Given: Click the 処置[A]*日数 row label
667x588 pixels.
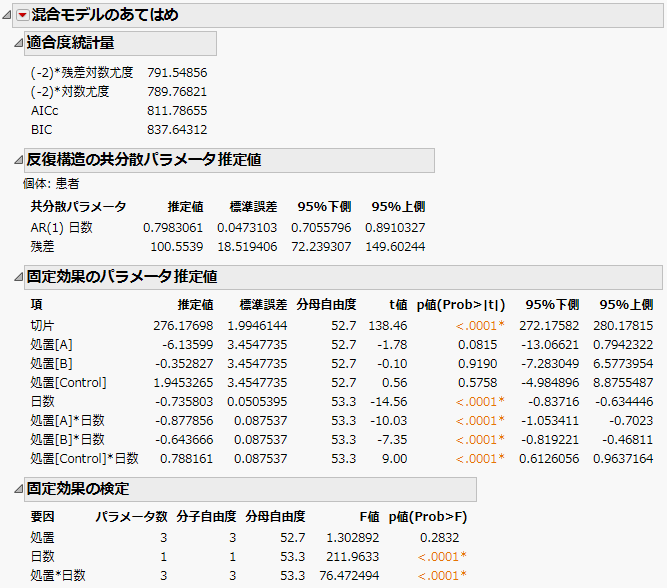Looking at the screenshot, I should coord(67,421).
